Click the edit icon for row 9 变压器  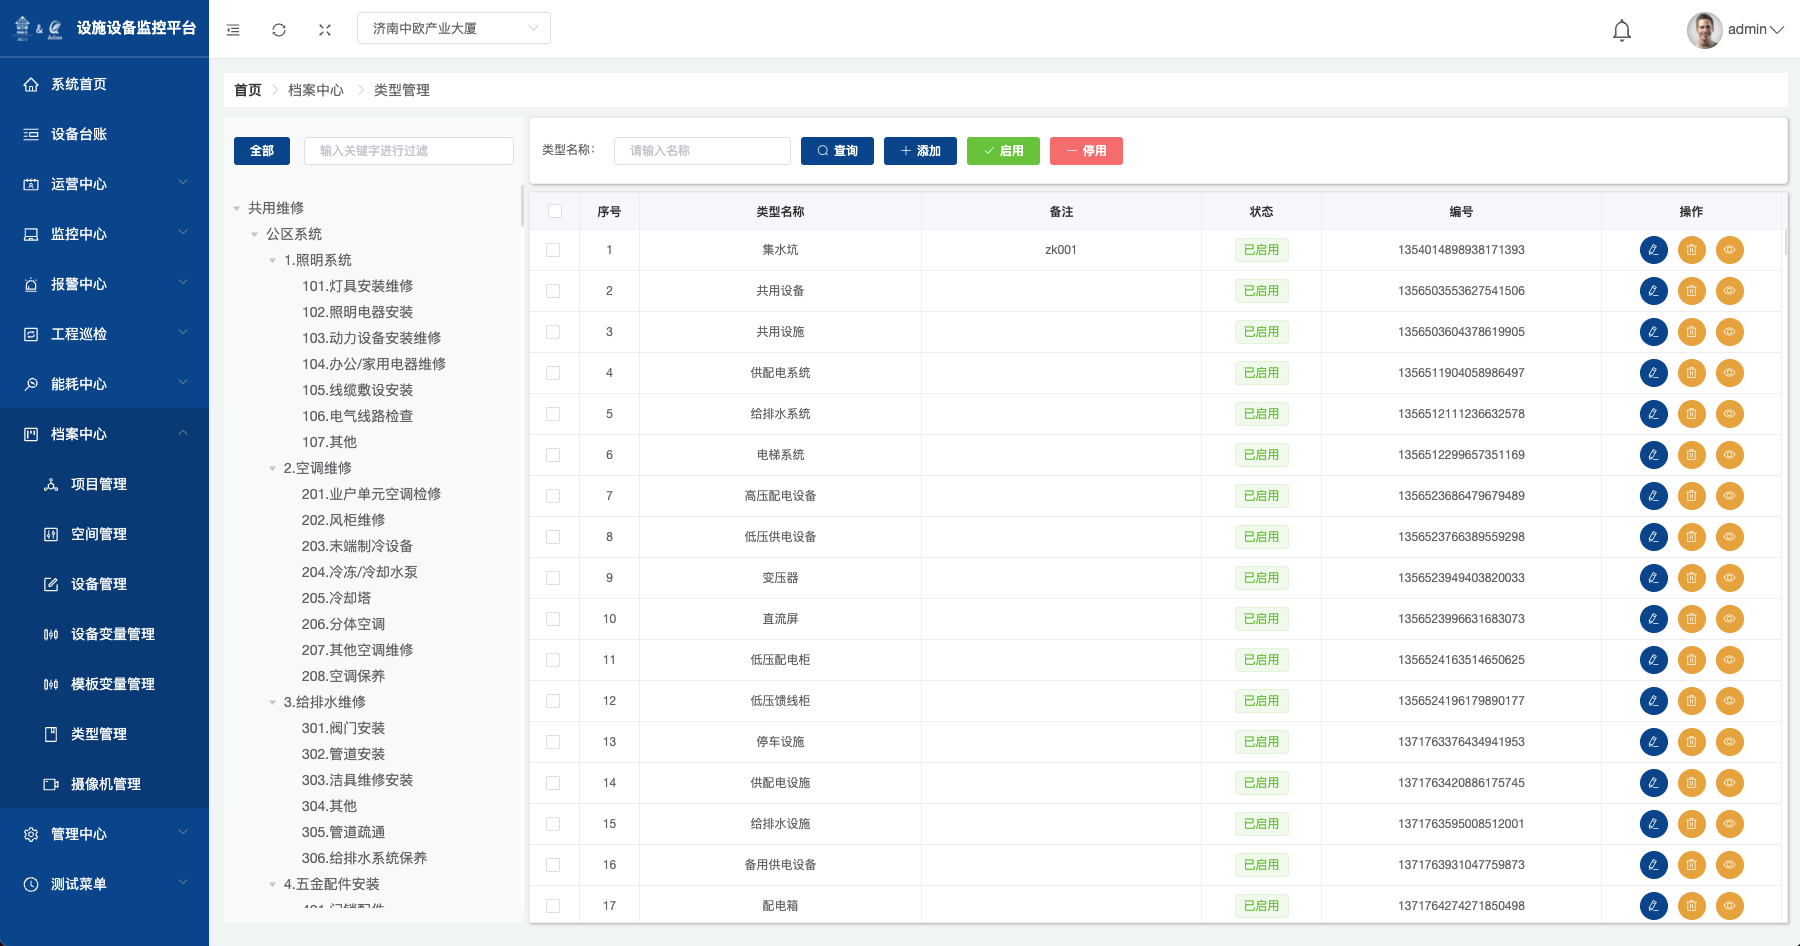1653,578
